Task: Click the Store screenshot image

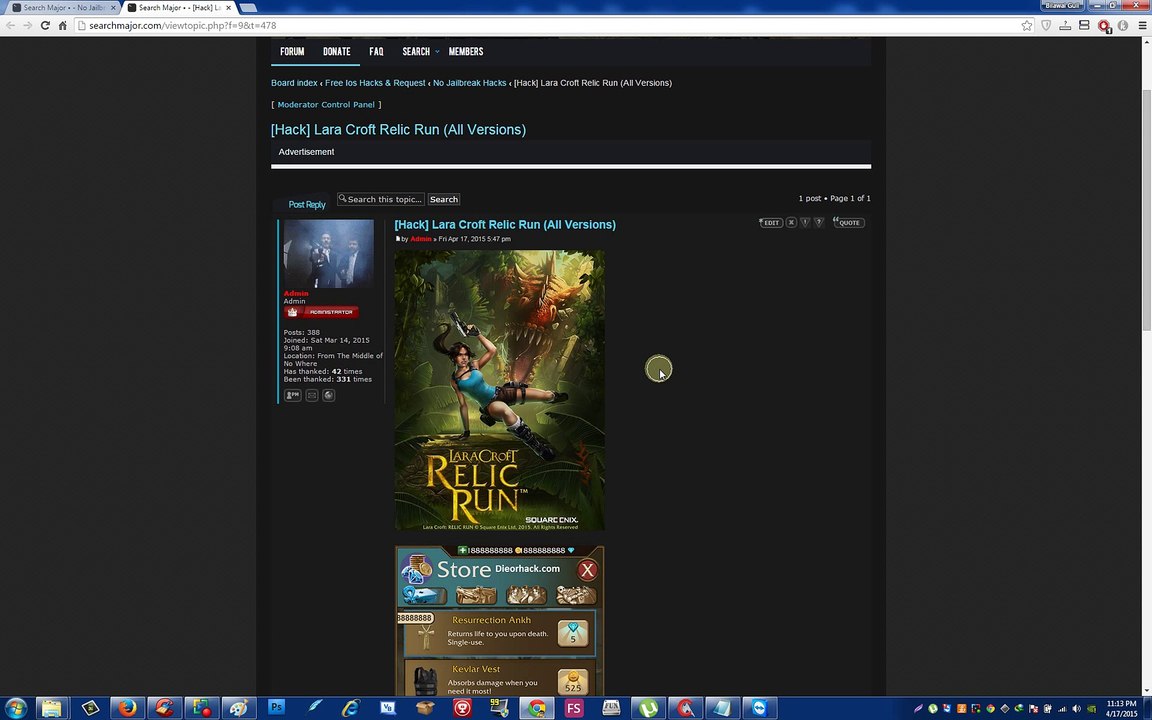Action: click(x=500, y=620)
